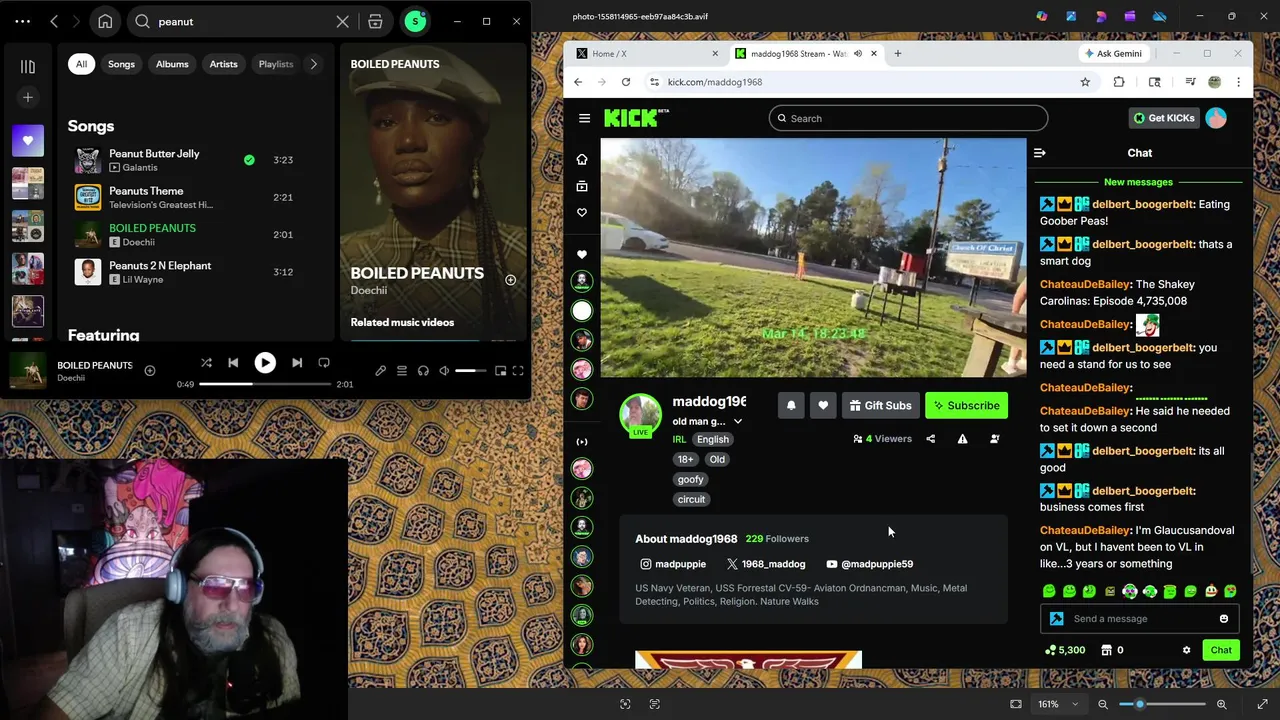Open Chrome three-dot menu
This screenshot has height=720, width=1280.
click(1238, 82)
